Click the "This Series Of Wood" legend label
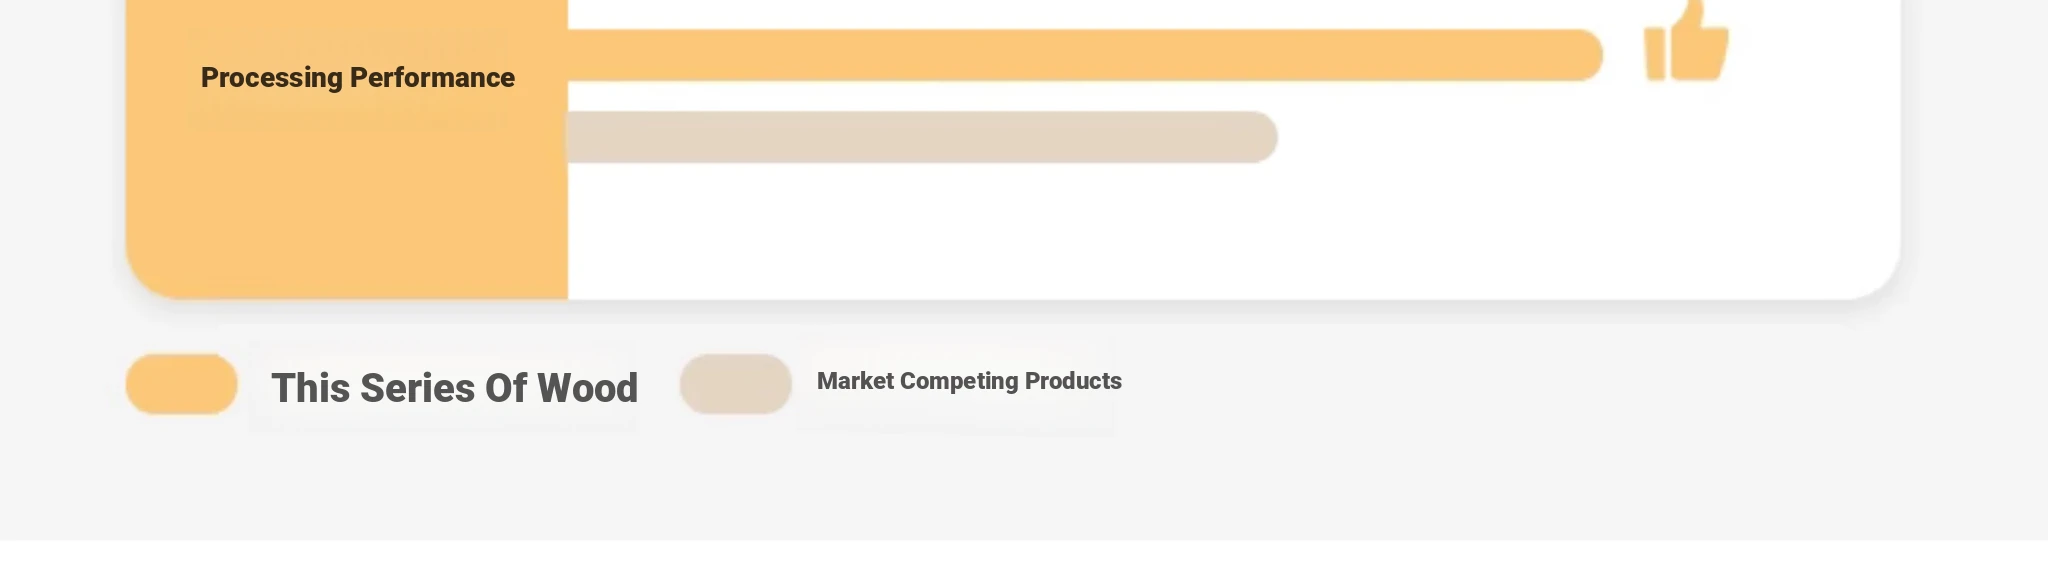Viewport: 2048px width, 578px height. click(454, 388)
